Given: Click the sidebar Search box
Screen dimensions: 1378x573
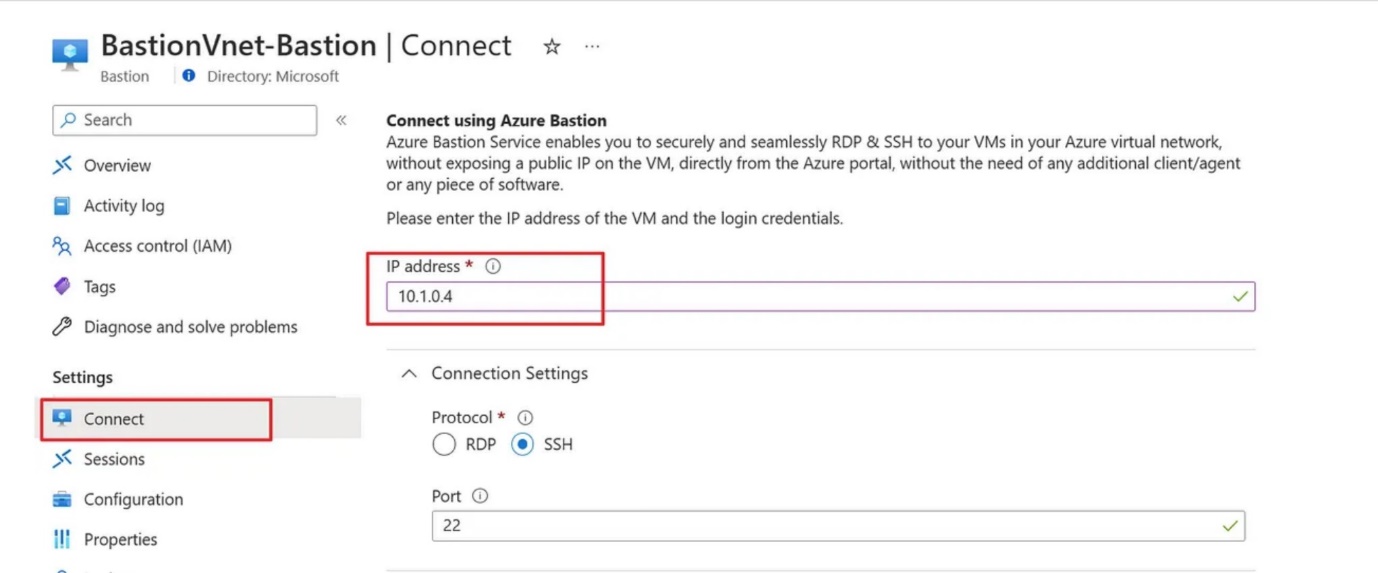Looking at the screenshot, I should coord(185,120).
